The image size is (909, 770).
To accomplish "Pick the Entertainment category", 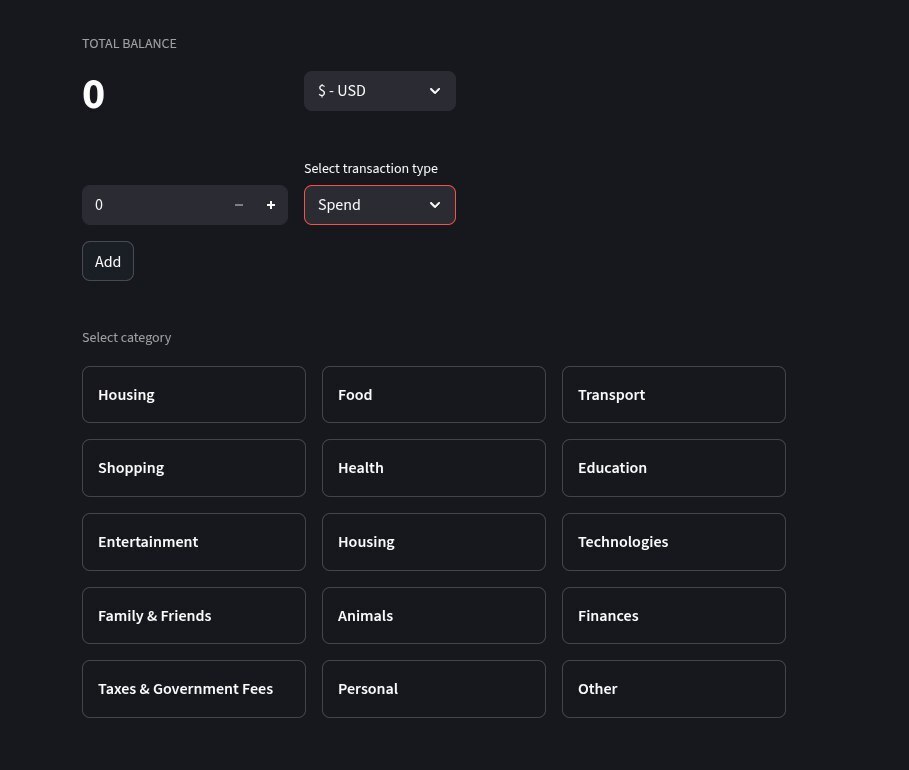I will [x=194, y=542].
